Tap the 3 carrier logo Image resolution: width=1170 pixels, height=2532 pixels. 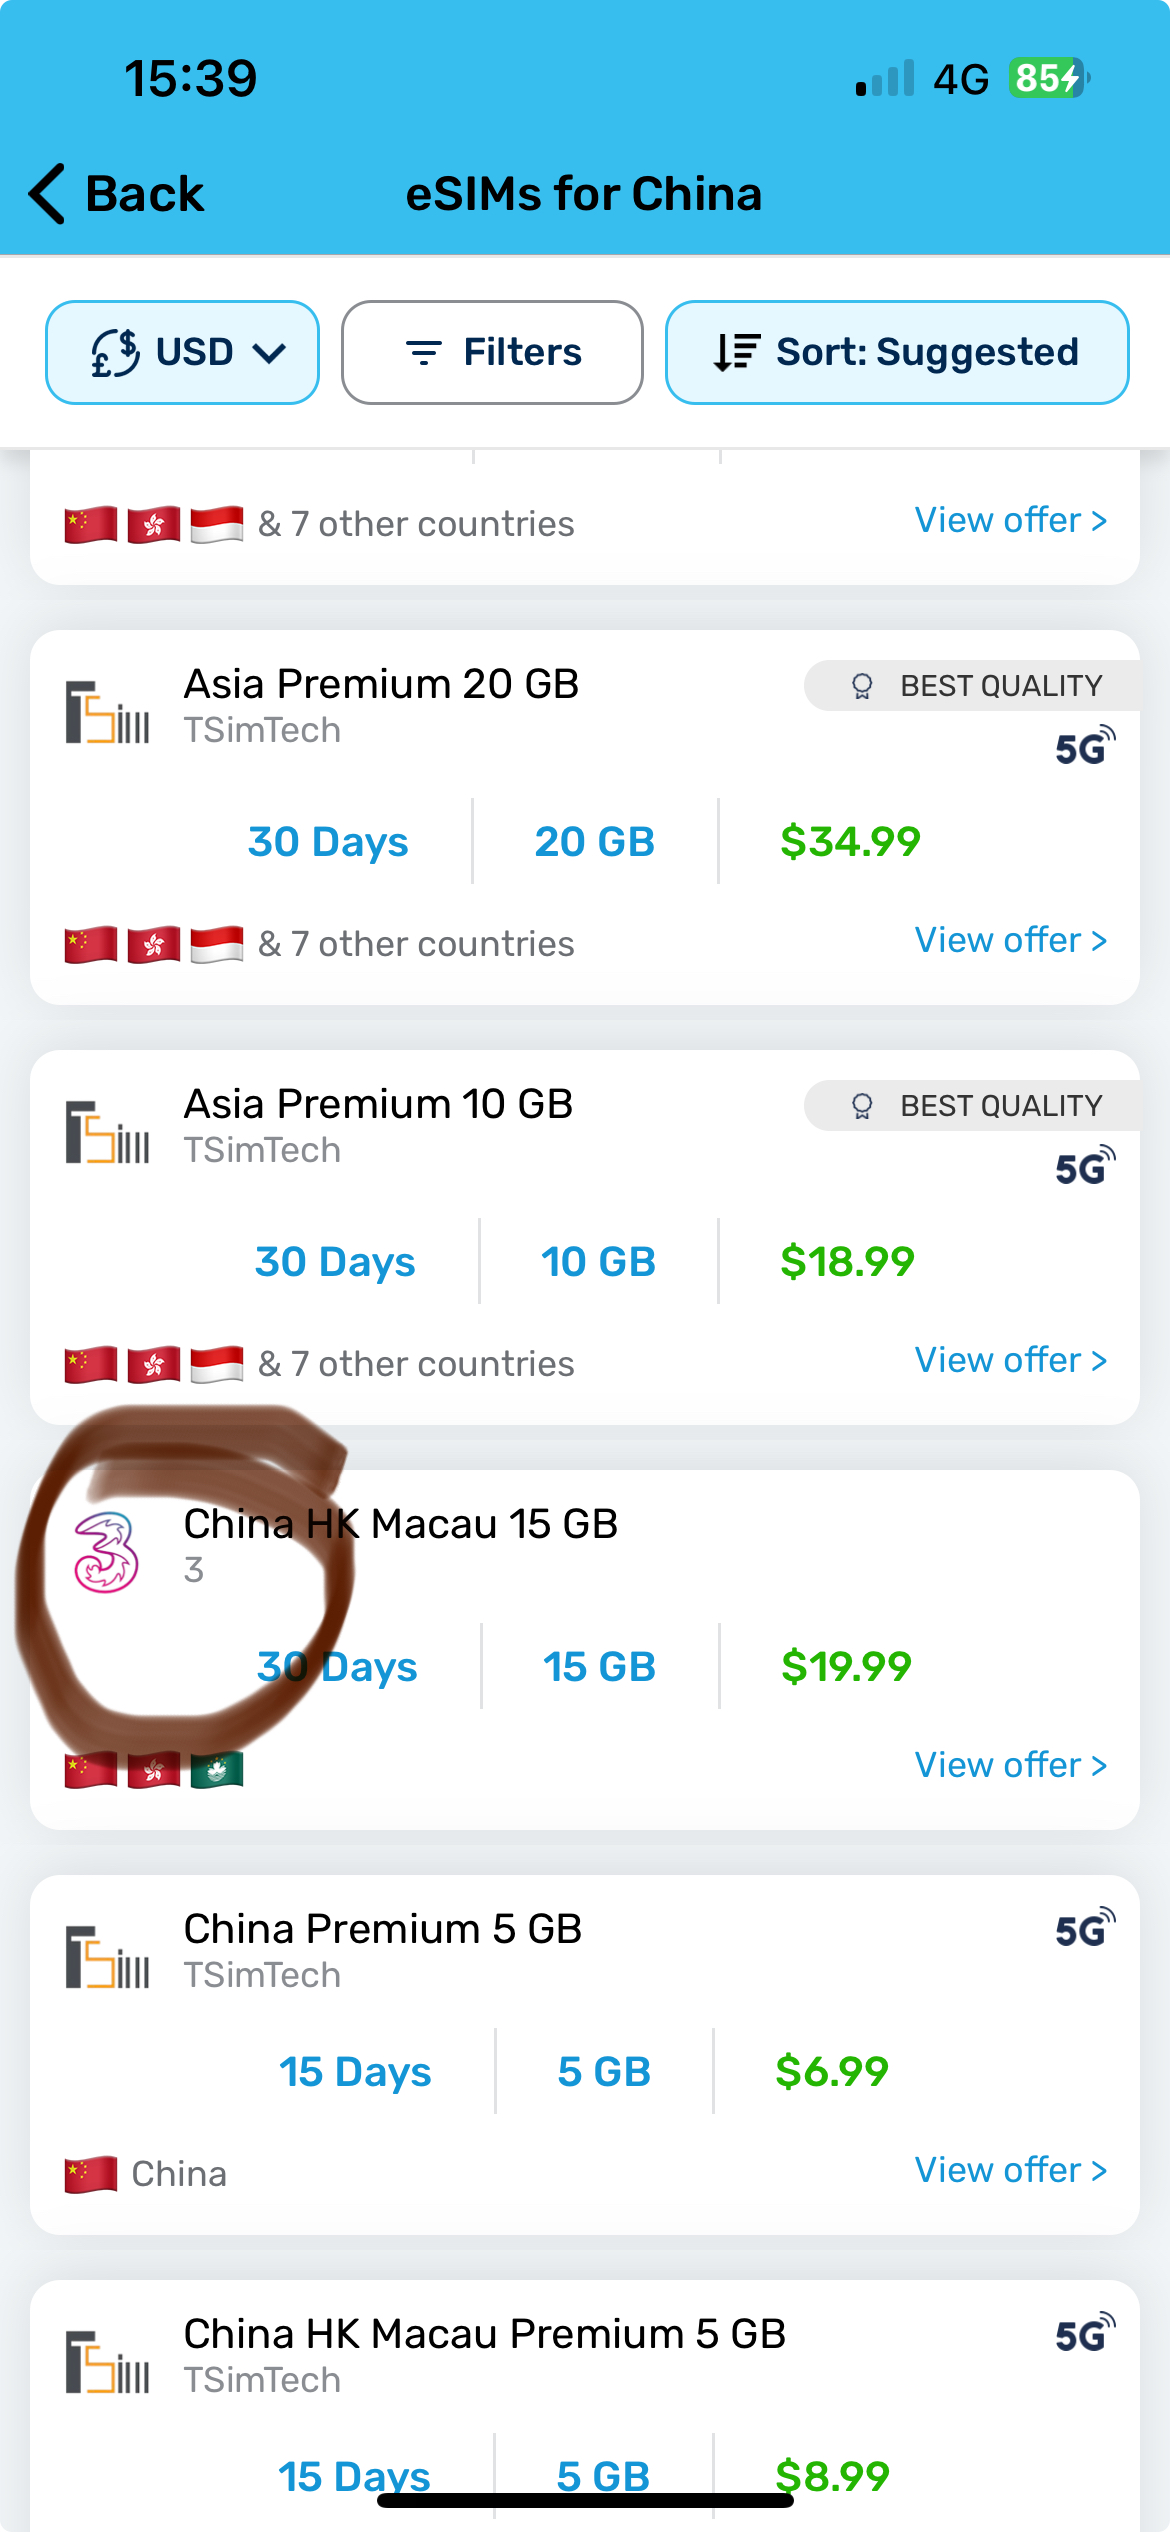click(106, 1552)
